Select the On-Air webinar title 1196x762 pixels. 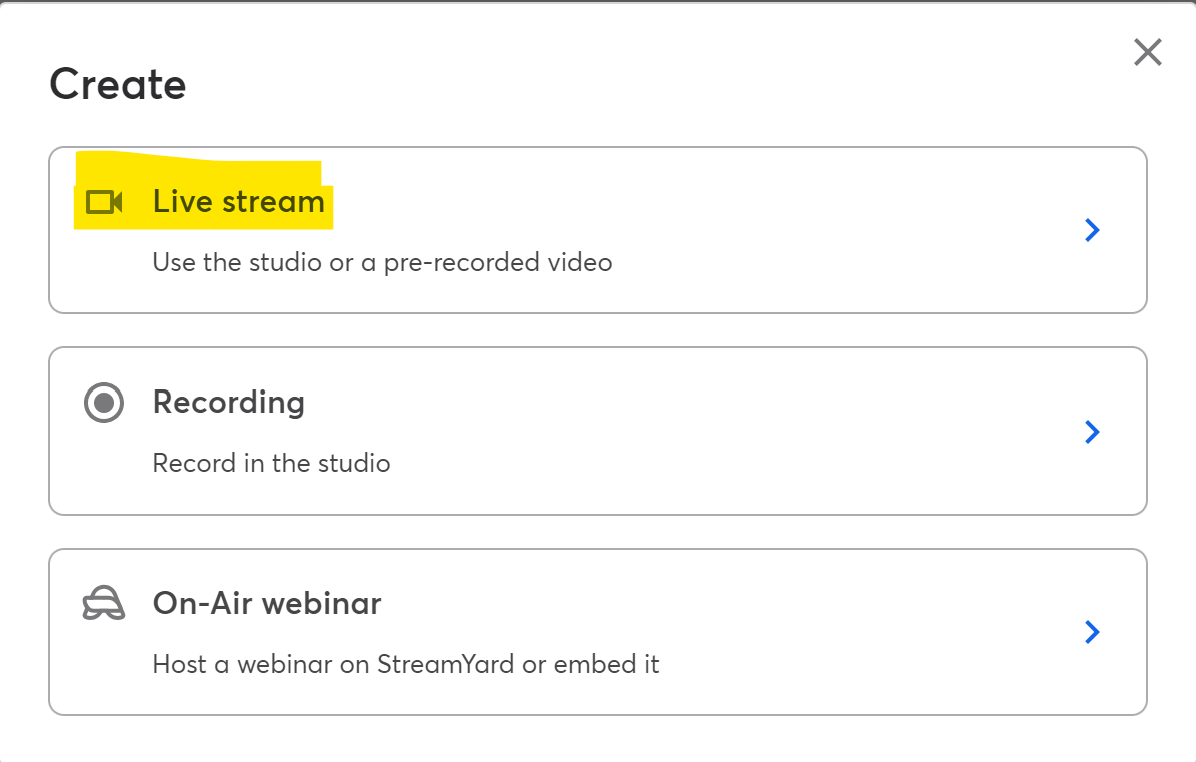point(267,603)
